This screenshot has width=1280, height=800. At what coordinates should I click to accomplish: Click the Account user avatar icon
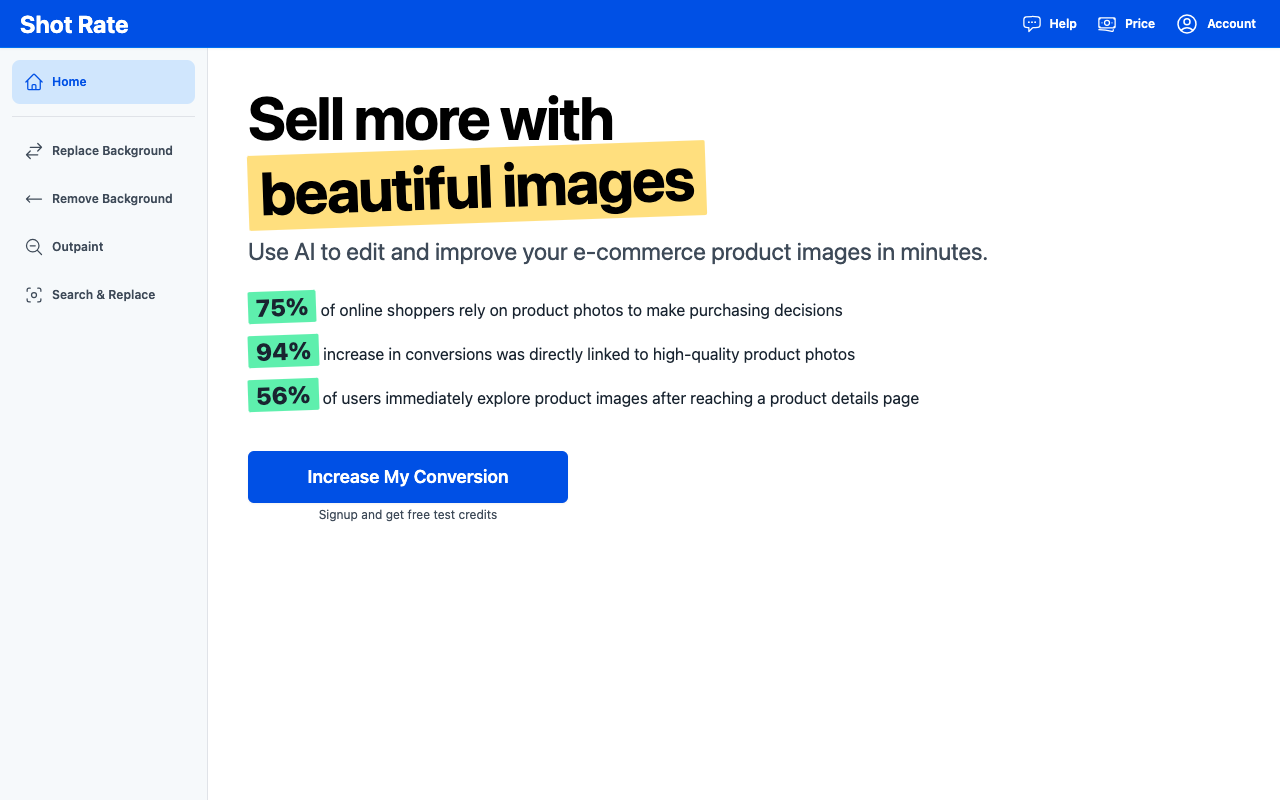tap(1187, 24)
